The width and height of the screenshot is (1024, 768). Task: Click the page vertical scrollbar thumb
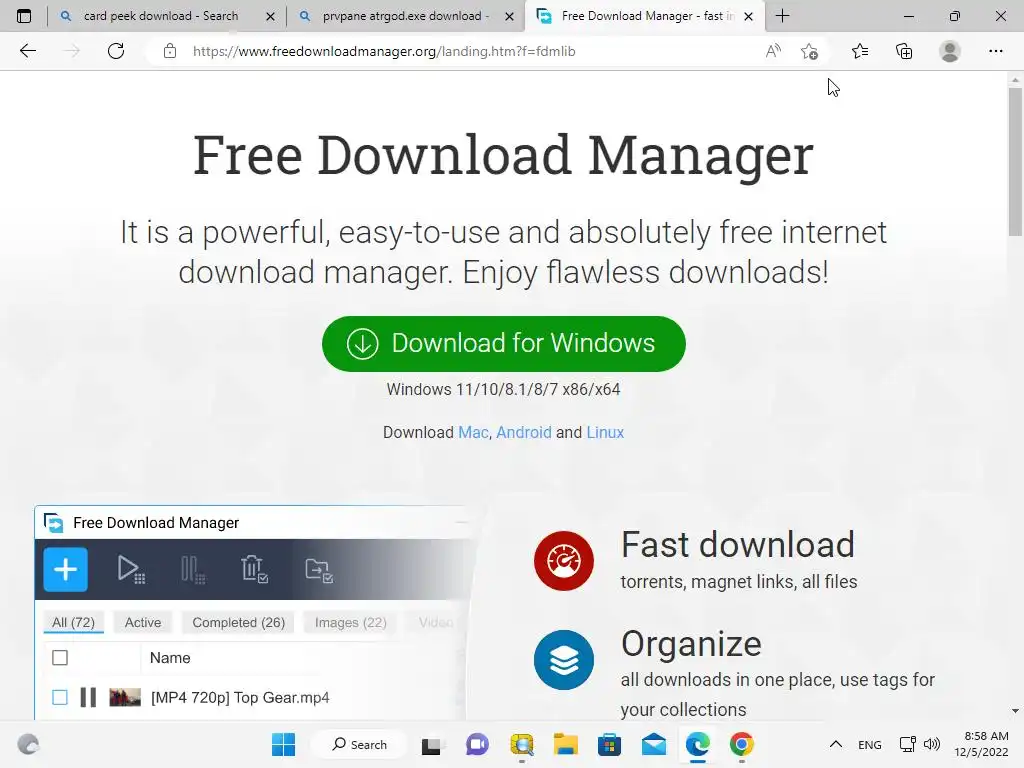click(1015, 161)
